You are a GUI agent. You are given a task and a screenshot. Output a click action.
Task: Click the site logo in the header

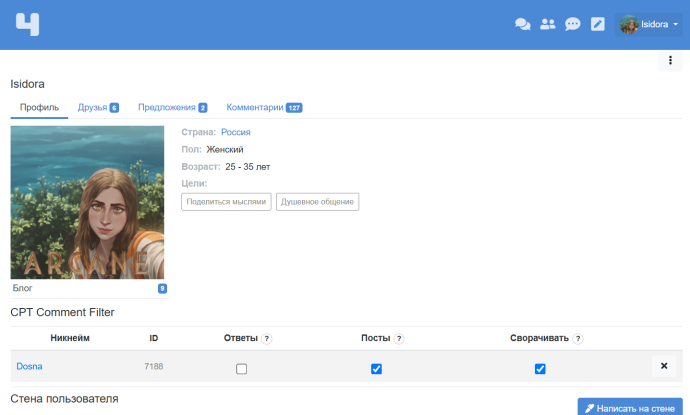point(28,24)
